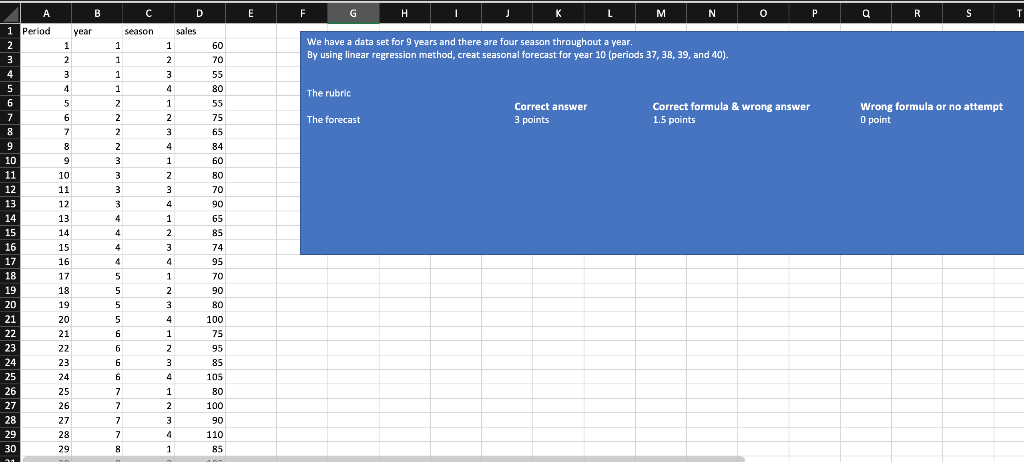Screen dimensions: 1024x462
Task: Click 'The forecast' rubric label
Action: coord(333,120)
